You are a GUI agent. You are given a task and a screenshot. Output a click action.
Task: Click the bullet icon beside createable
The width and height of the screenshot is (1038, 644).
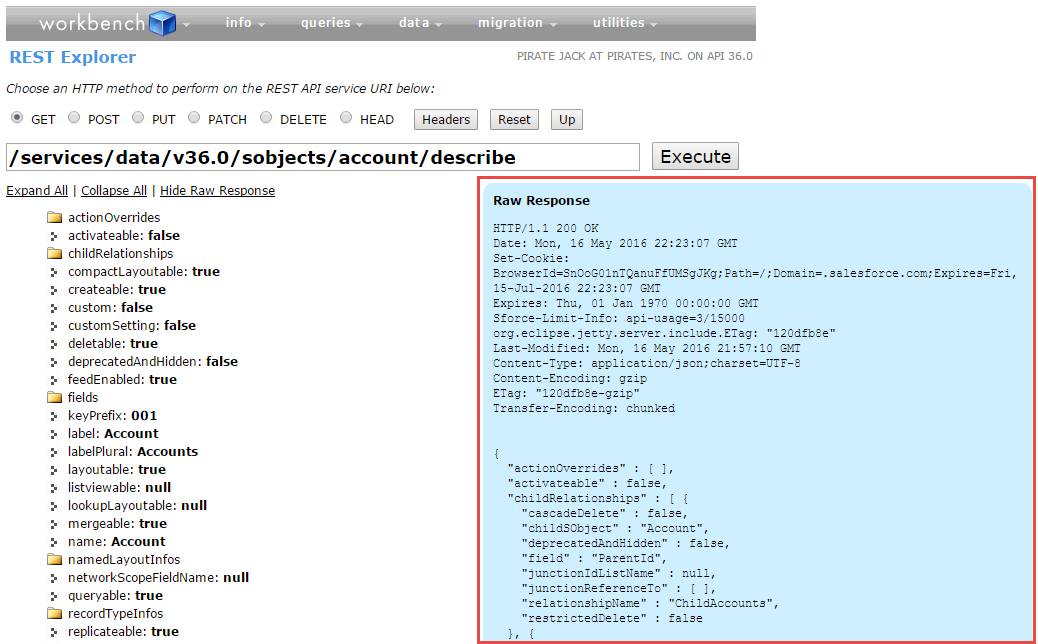tap(54, 290)
